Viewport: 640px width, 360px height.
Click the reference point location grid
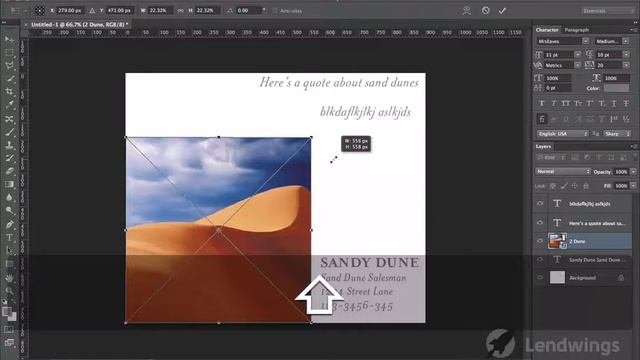40,11
